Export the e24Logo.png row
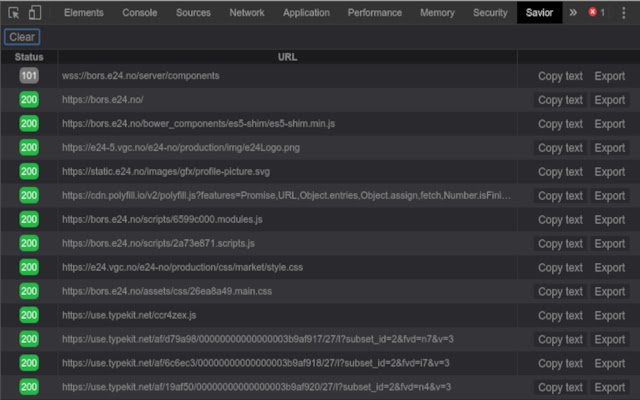Viewport: 640px width, 400px height. coord(609,148)
